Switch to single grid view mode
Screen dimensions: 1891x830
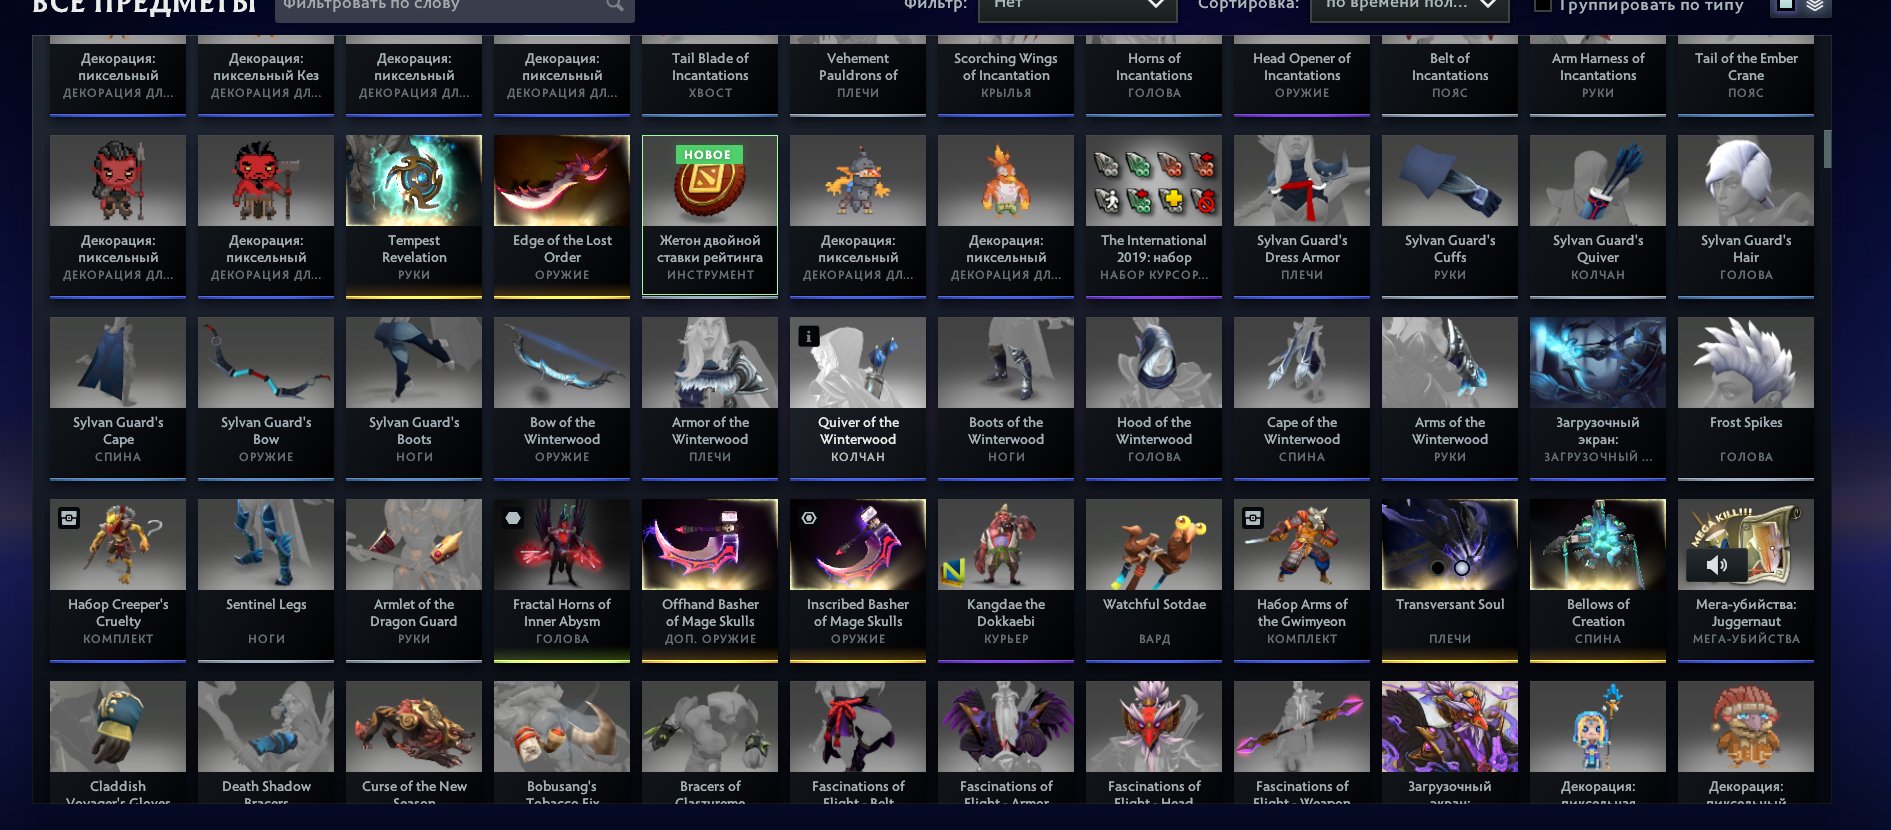1785,6
